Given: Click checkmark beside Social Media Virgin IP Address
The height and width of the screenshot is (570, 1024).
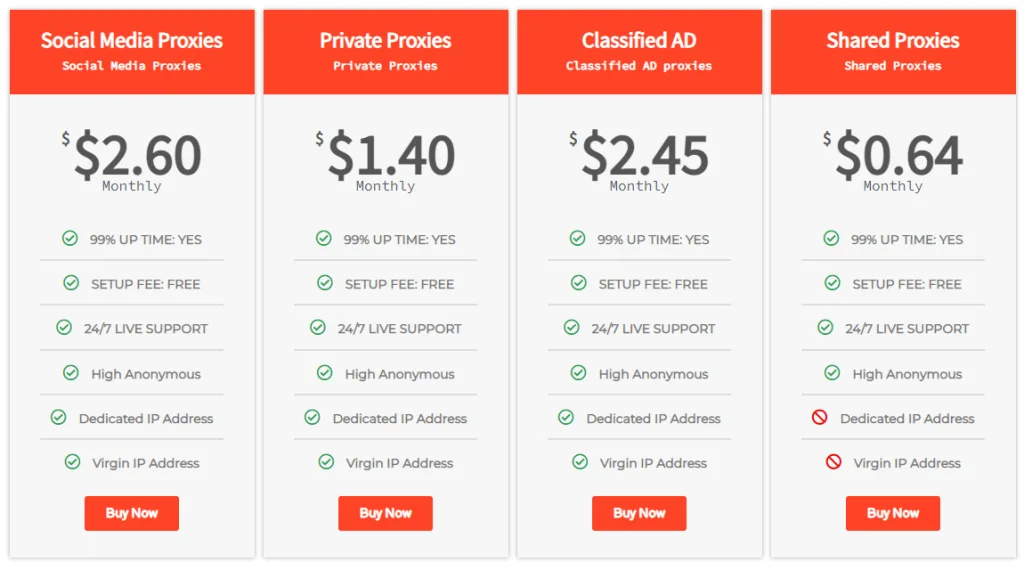Looking at the screenshot, I should pyautogui.click(x=72, y=462).
